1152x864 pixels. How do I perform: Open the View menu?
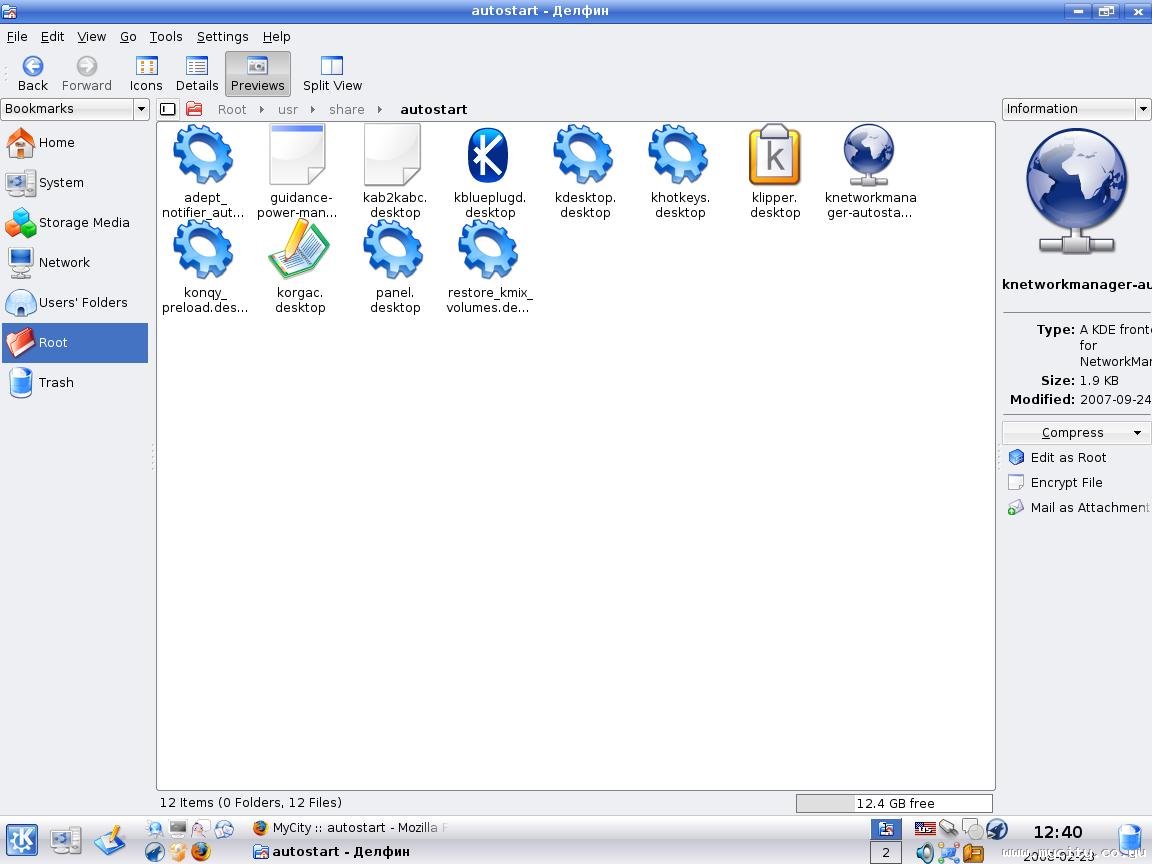pos(92,37)
